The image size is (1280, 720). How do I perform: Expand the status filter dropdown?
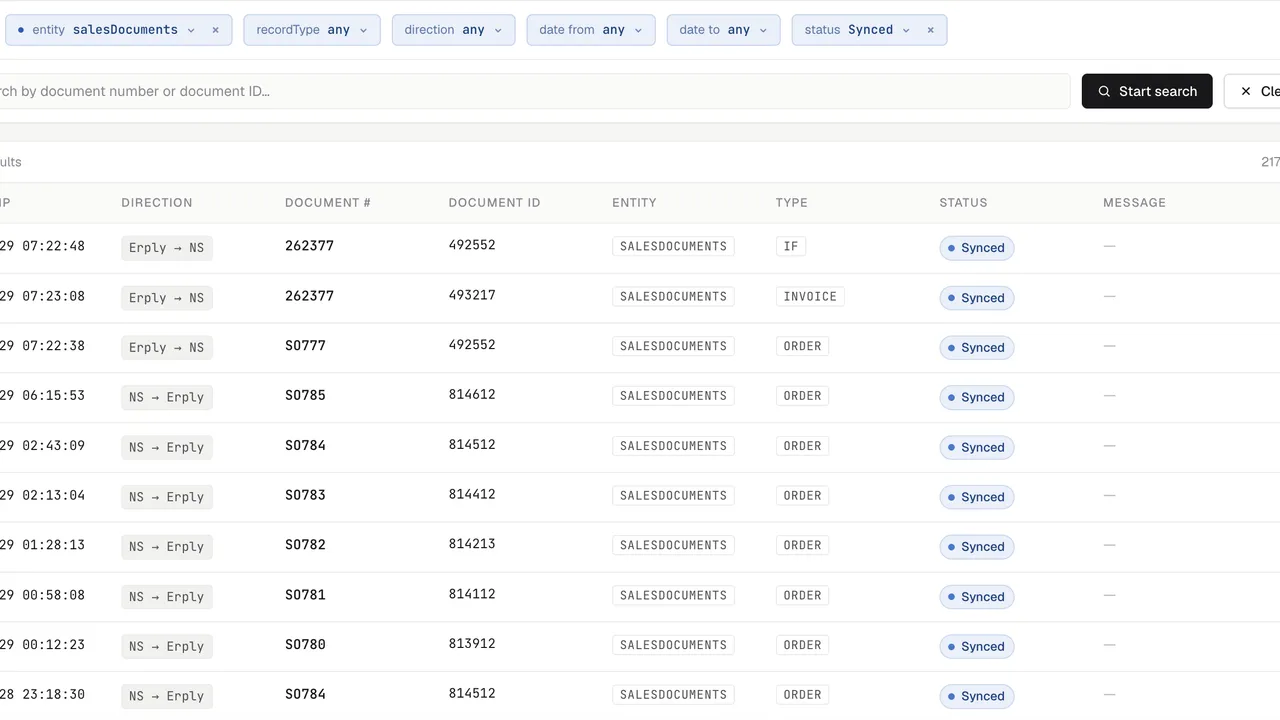(858, 30)
